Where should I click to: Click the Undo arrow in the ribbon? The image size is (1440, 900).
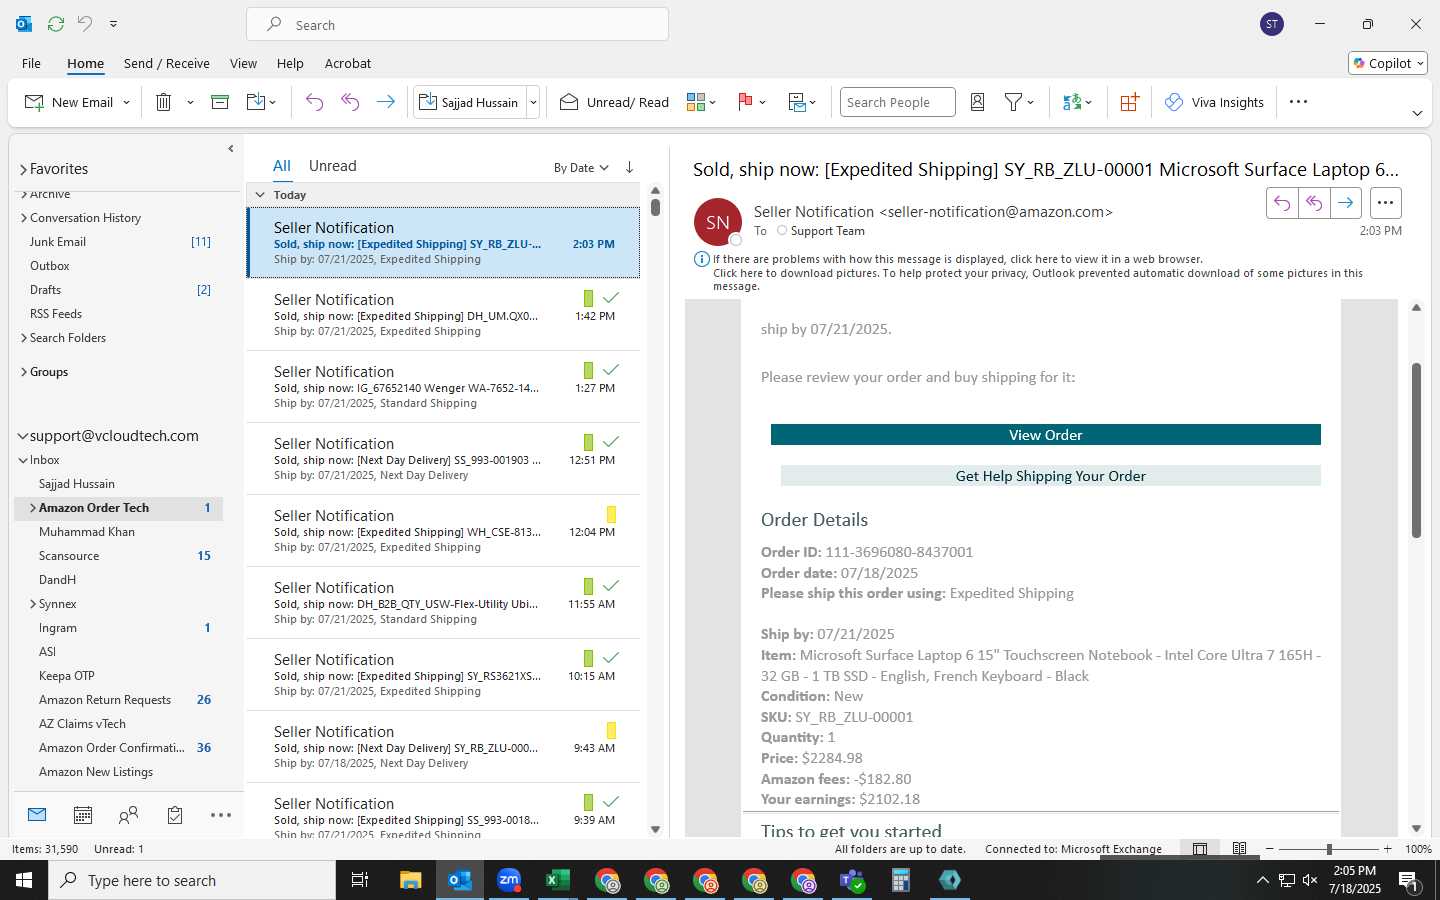click(314, 102)
